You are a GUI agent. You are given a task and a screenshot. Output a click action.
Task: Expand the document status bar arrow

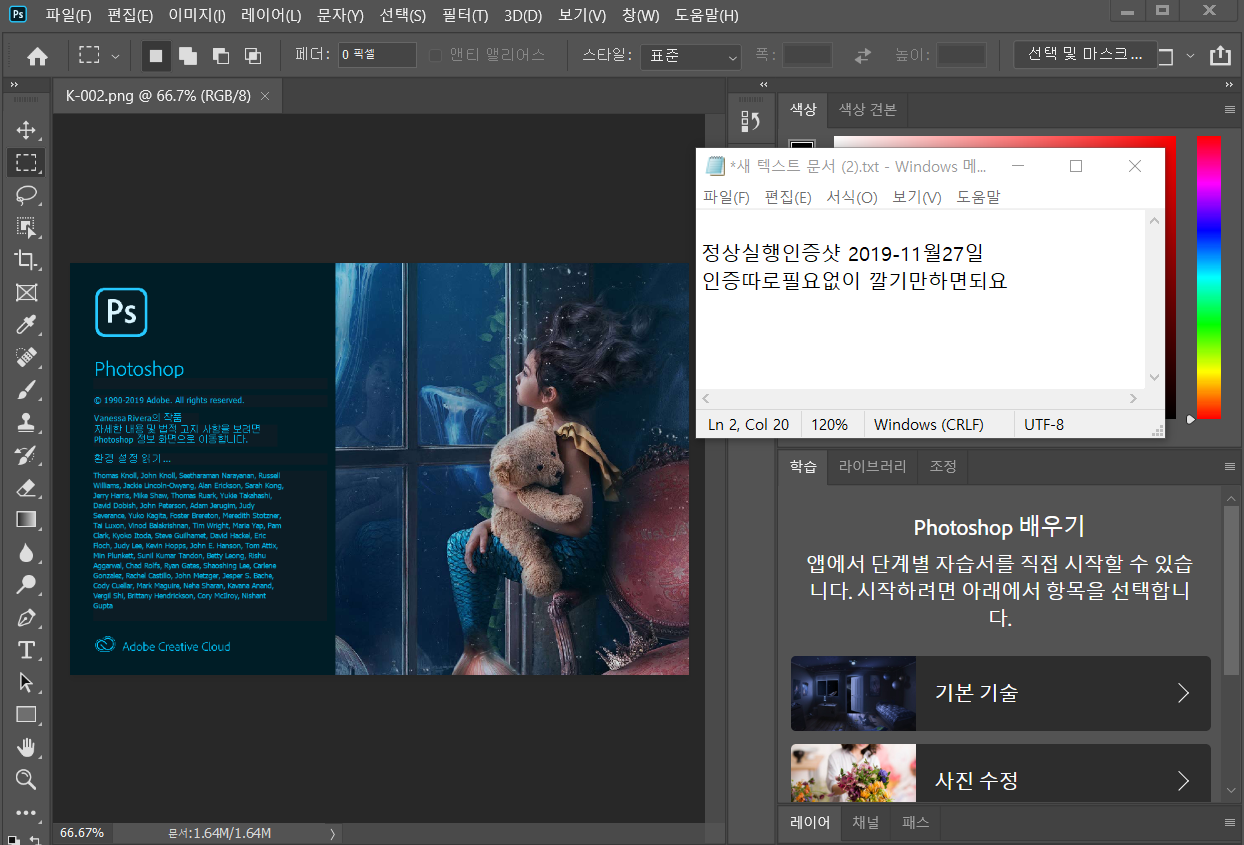click(332, 833)
